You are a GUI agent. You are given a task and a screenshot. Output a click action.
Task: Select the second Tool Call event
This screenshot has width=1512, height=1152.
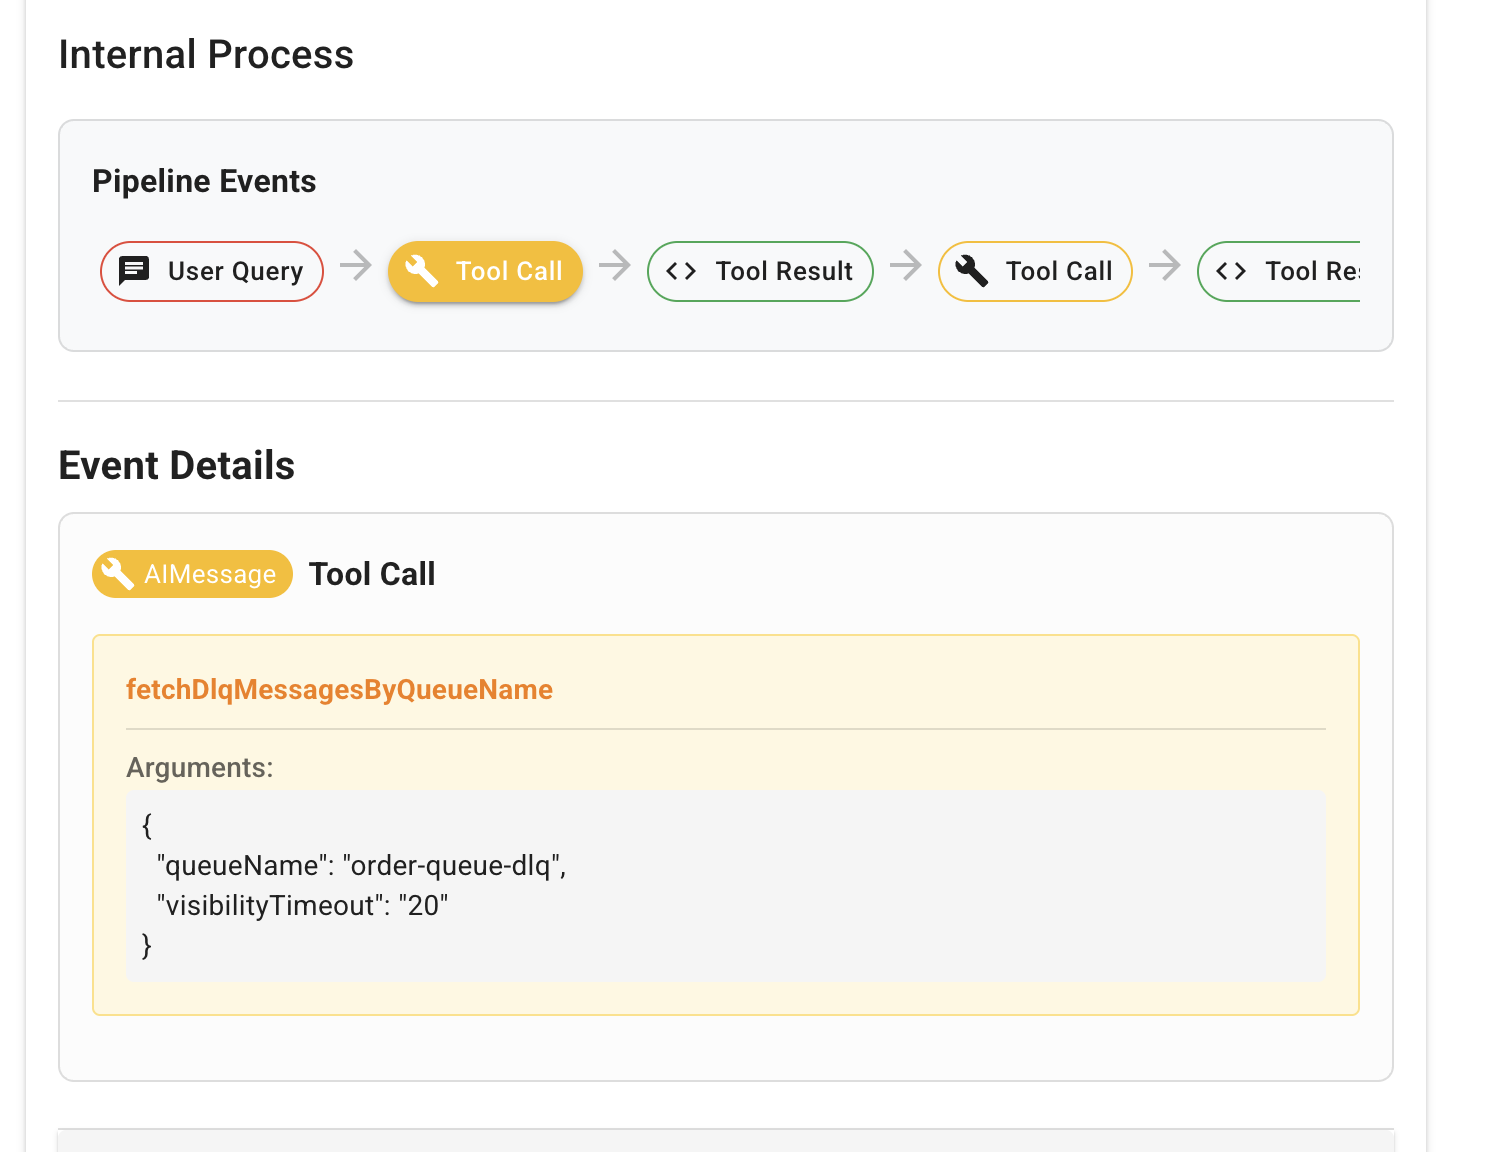1035,271
